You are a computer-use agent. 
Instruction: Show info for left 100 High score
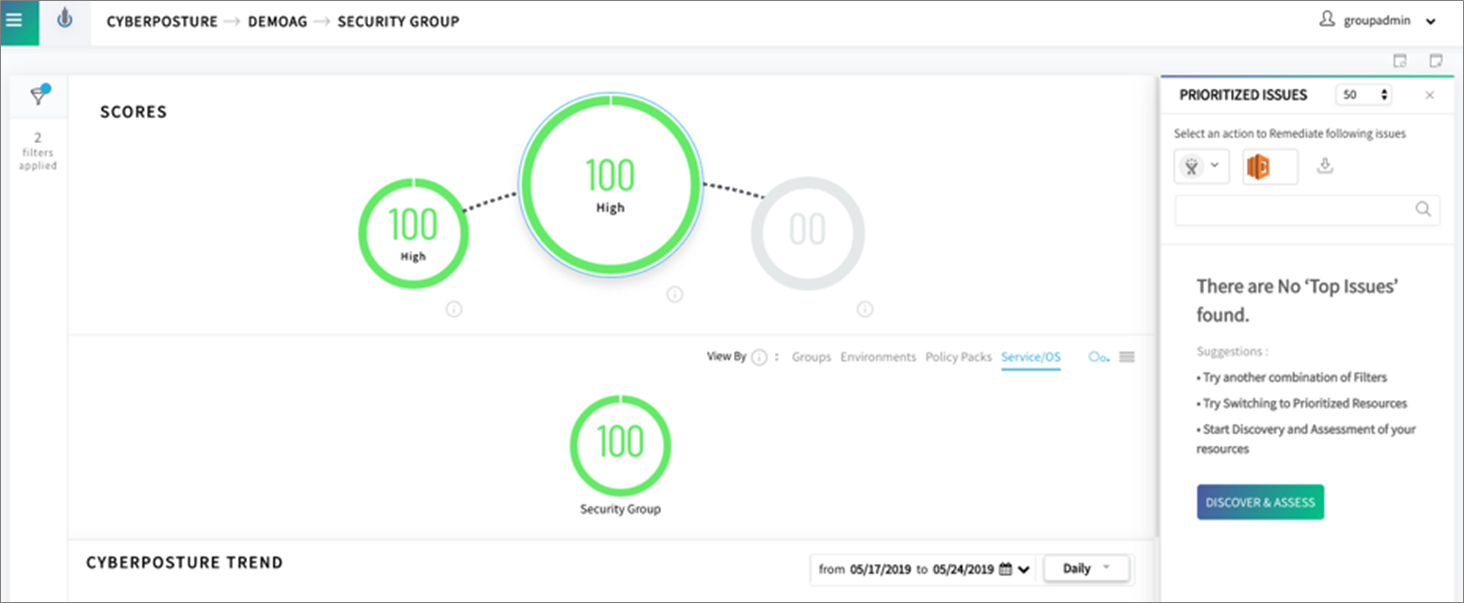coord(453,309)
